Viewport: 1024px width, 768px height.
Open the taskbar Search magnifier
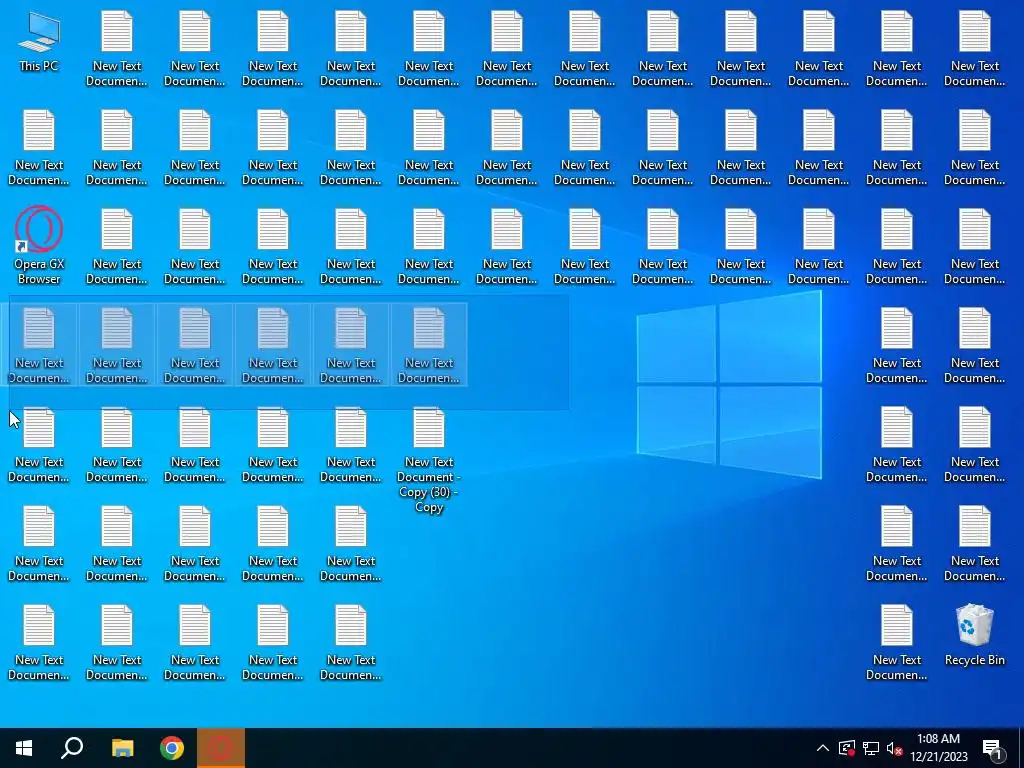(x=72, y=748)
